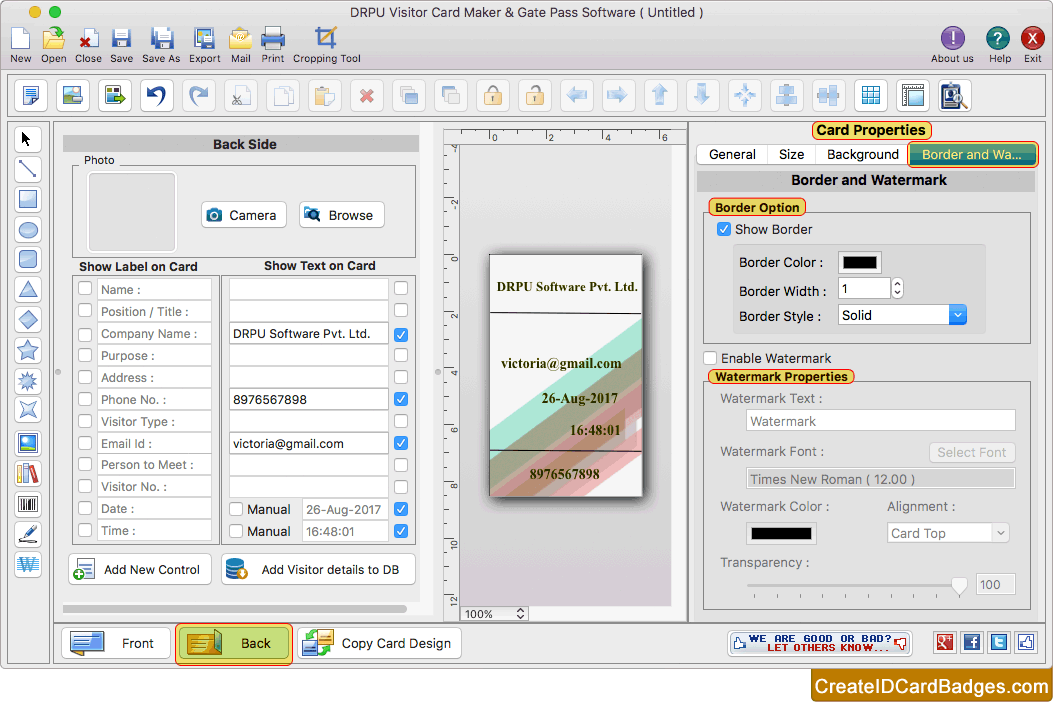The height and width of the screenshot is (702, 1053).
Task: Click the 'We are good or bad' feedback banner
Action: [x=820, y=643]
